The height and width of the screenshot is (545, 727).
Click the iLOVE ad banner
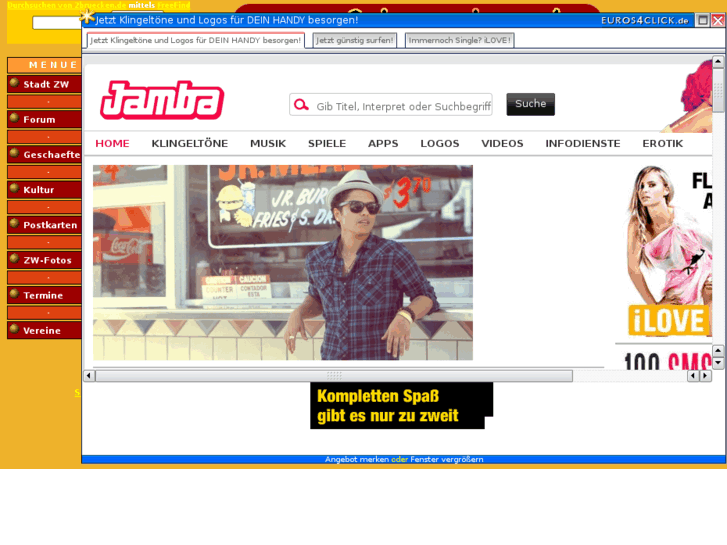click(668, 250)
